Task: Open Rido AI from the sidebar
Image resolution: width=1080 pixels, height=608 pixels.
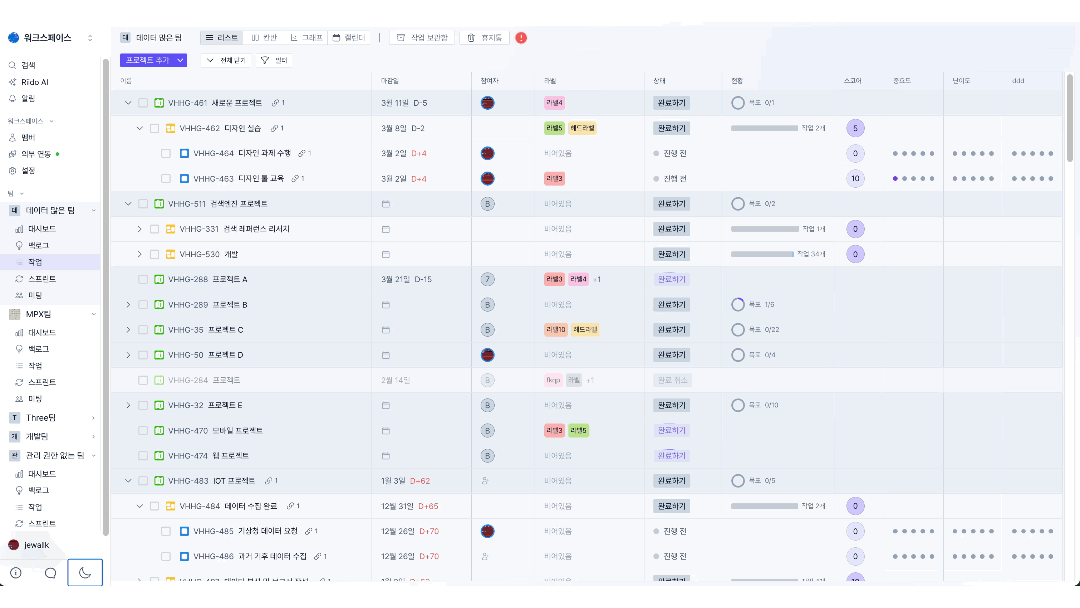Action: [34, 82]
